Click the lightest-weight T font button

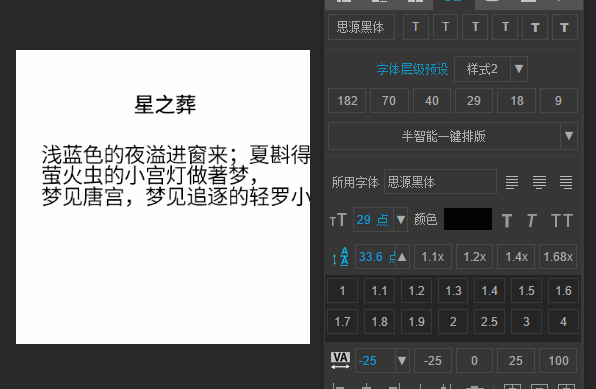[x=415, y=27]
